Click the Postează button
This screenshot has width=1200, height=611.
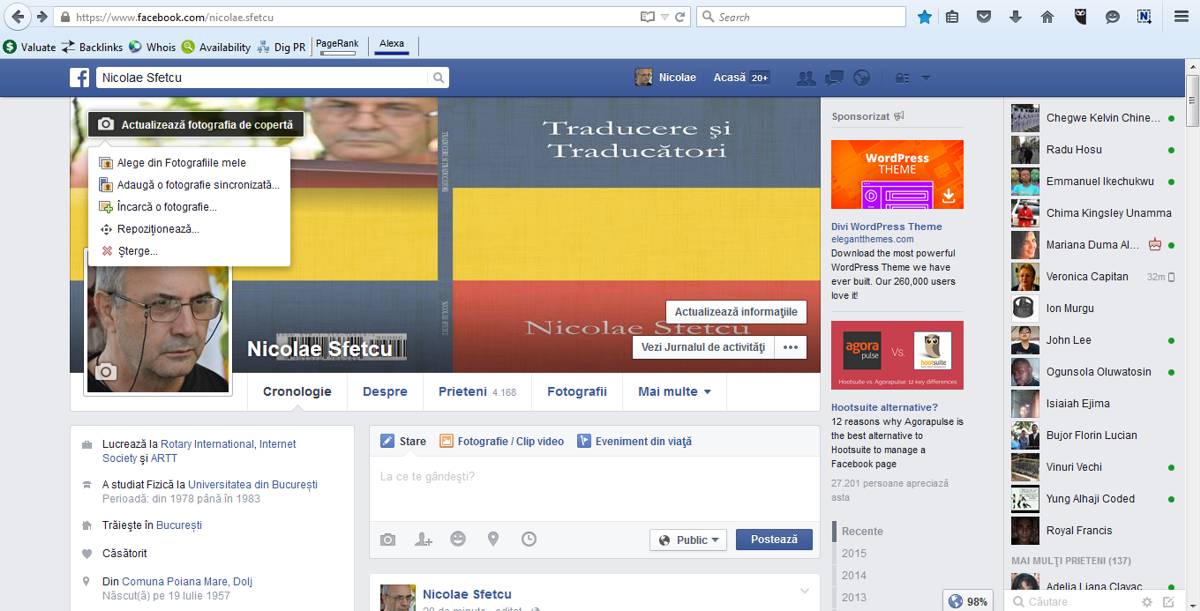tap(774, 540)
